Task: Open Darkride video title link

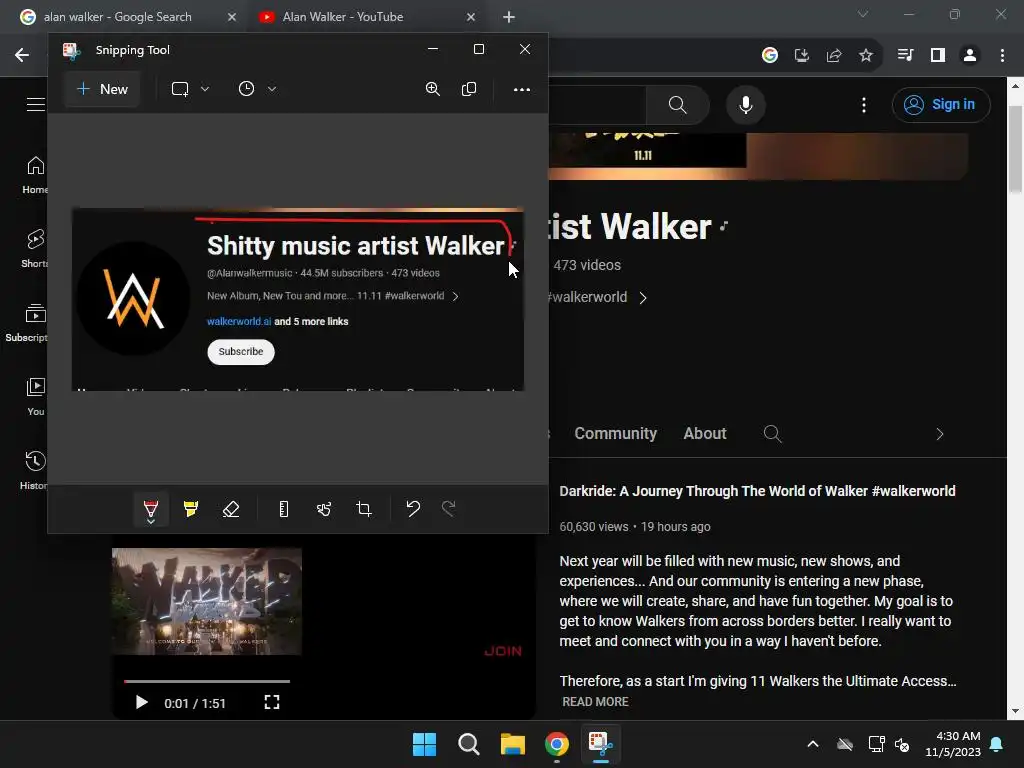Action: 757,491
